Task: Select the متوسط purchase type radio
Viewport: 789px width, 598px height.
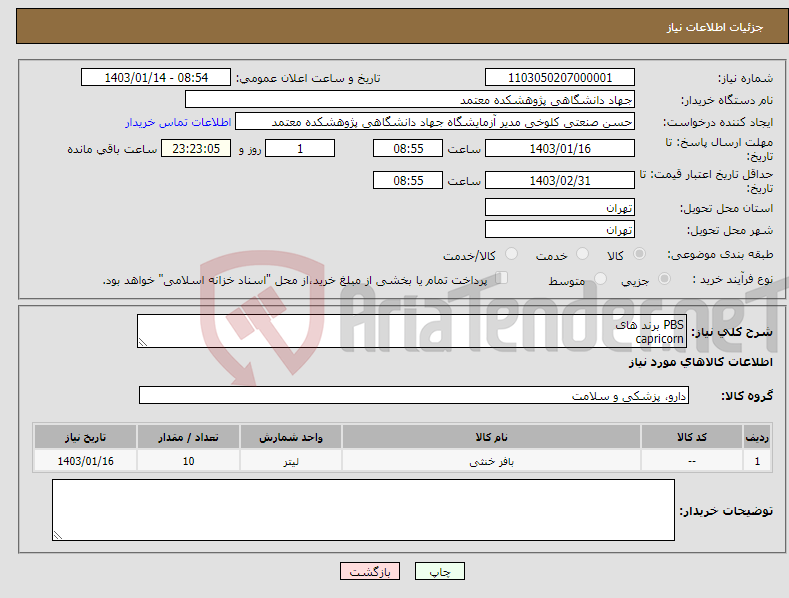Action: (600, 278)
